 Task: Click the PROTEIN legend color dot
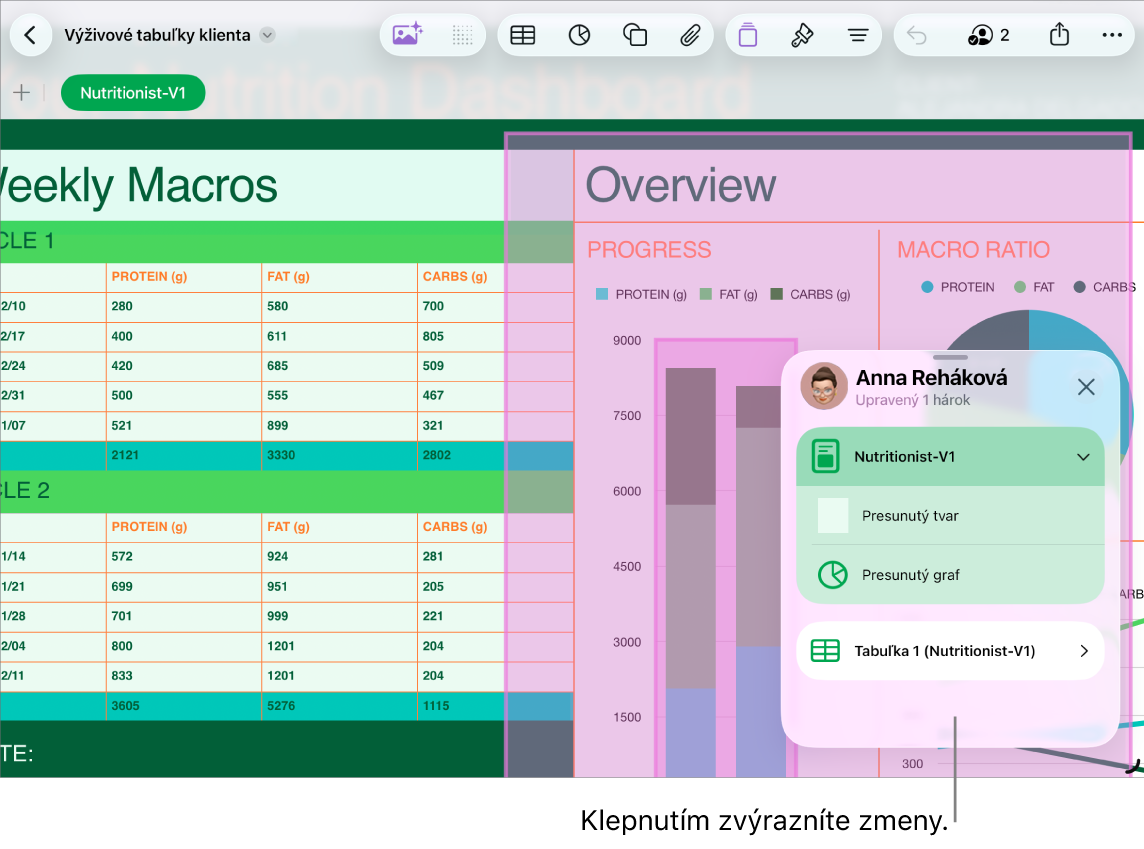927,287
